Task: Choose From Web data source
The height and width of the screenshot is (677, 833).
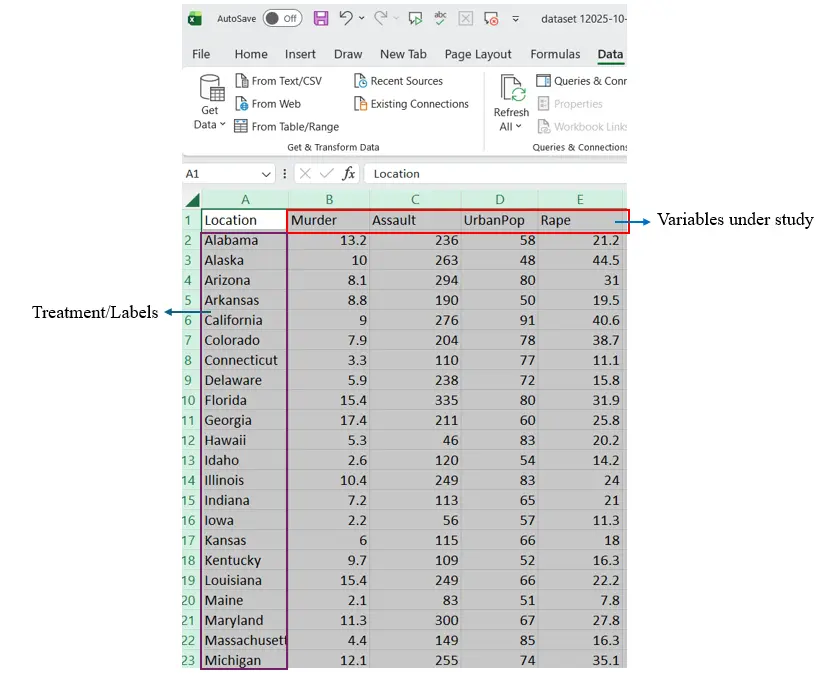Action: coord(268,104)
